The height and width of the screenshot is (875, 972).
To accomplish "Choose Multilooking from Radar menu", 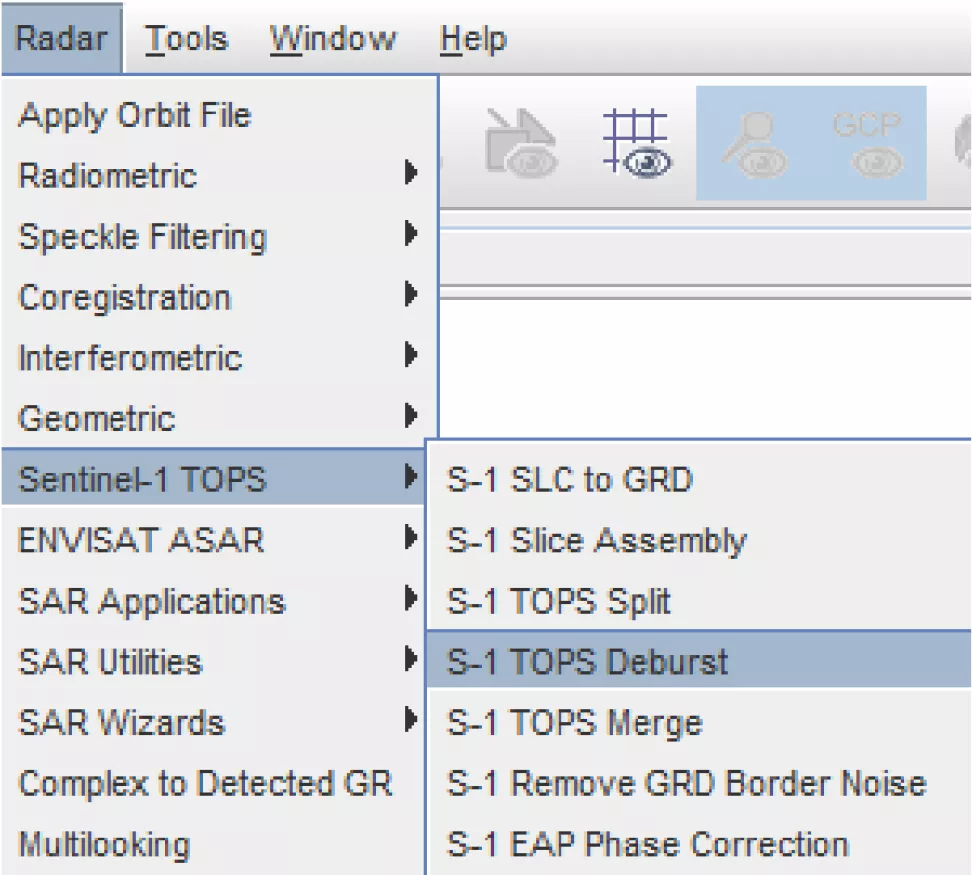I will [x=214, y=843].
